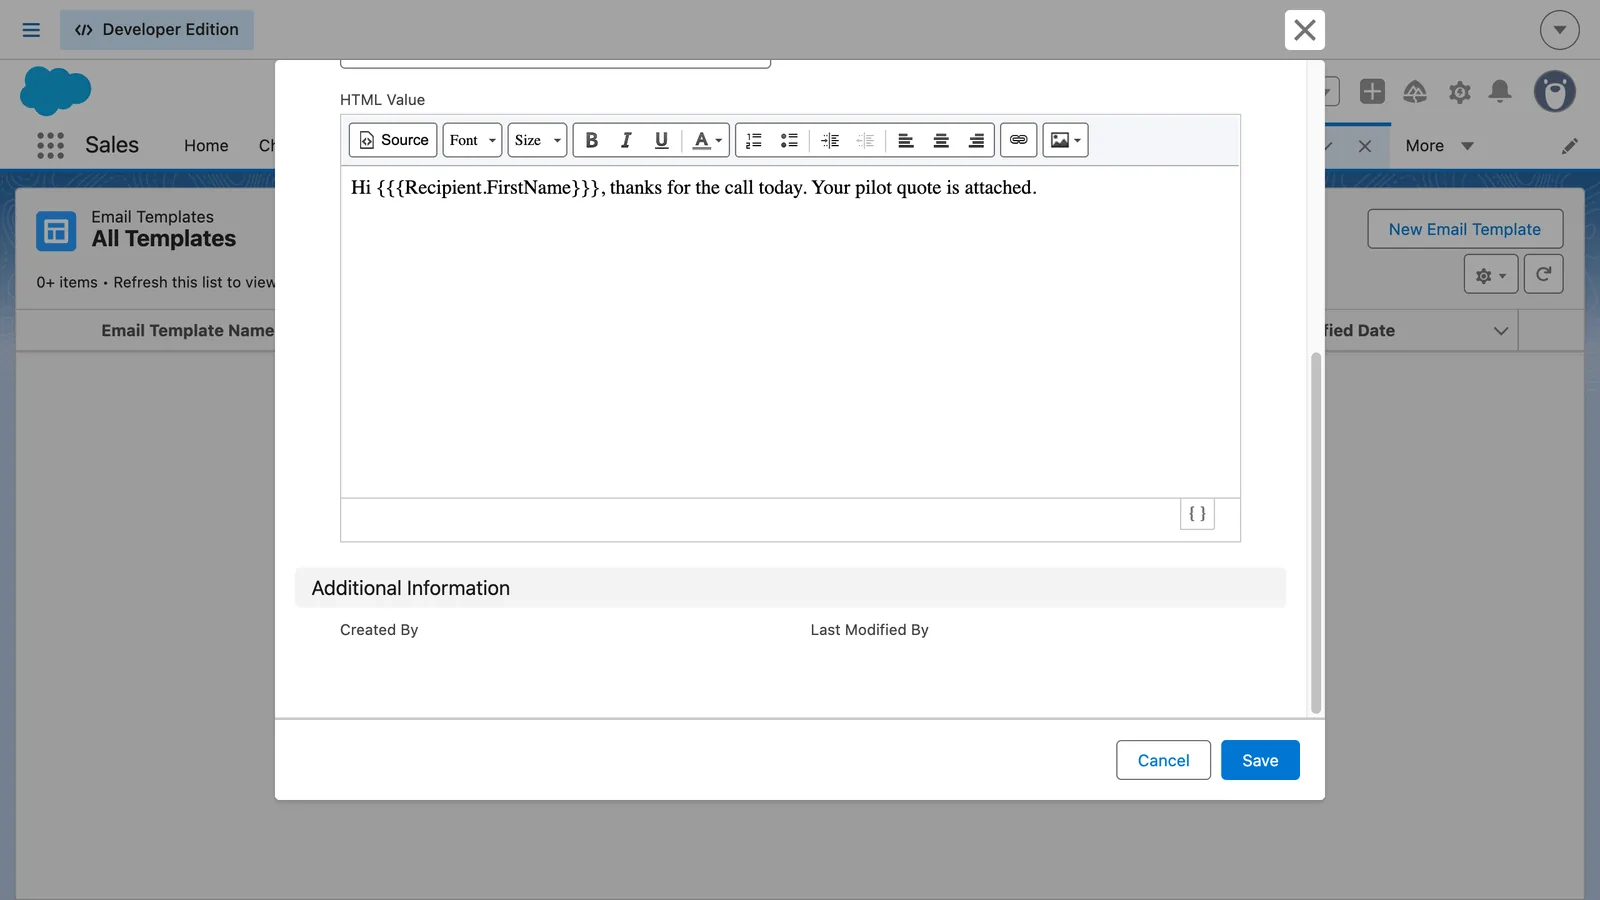This screenshot has width=1600, height=900.
Task: Decrease indent in editor
Action: pos(865,140)
